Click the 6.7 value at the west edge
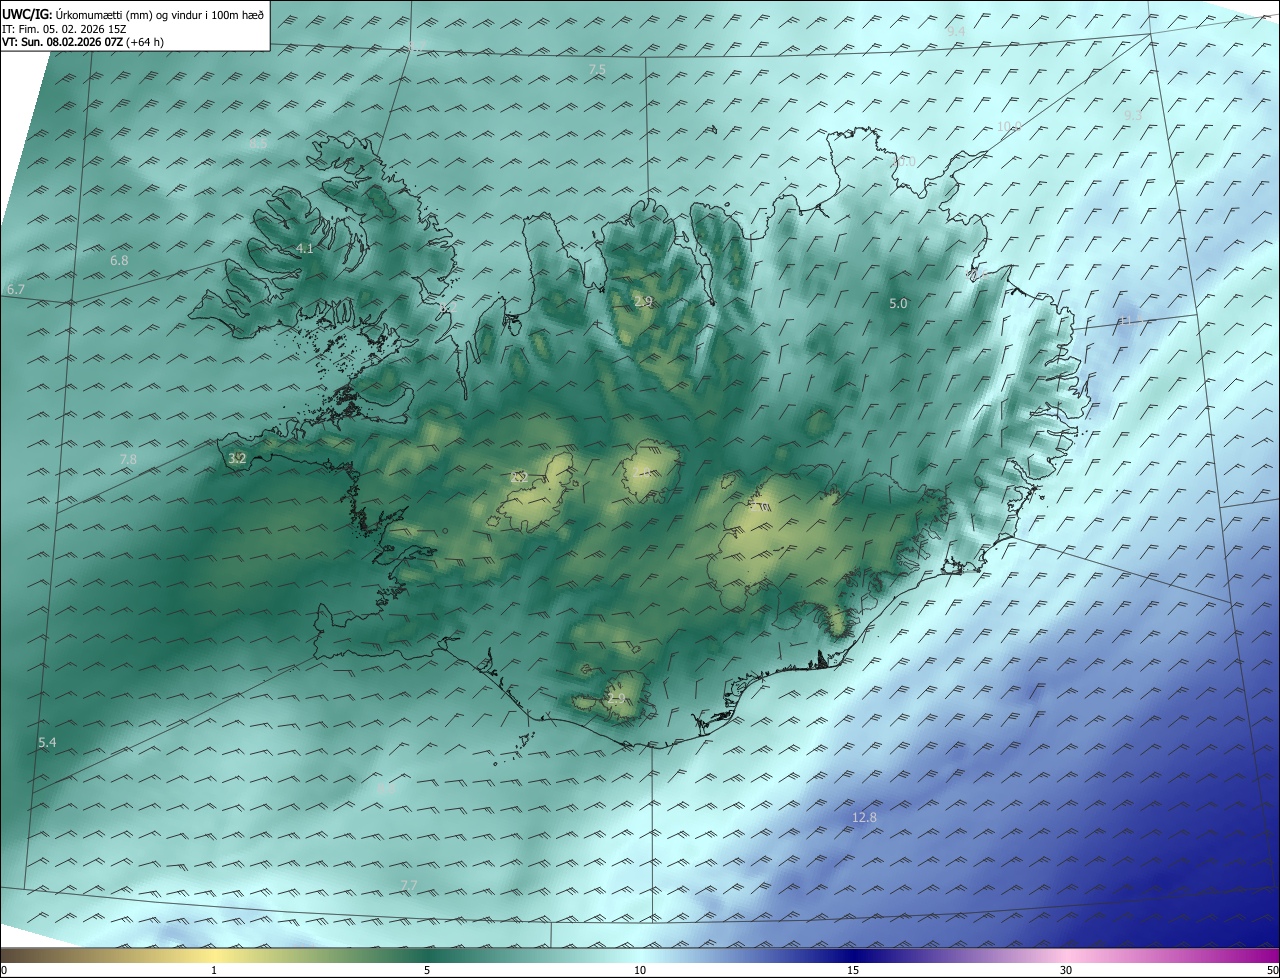Screen dimensions: 1280x978 [x=15, y=289]
